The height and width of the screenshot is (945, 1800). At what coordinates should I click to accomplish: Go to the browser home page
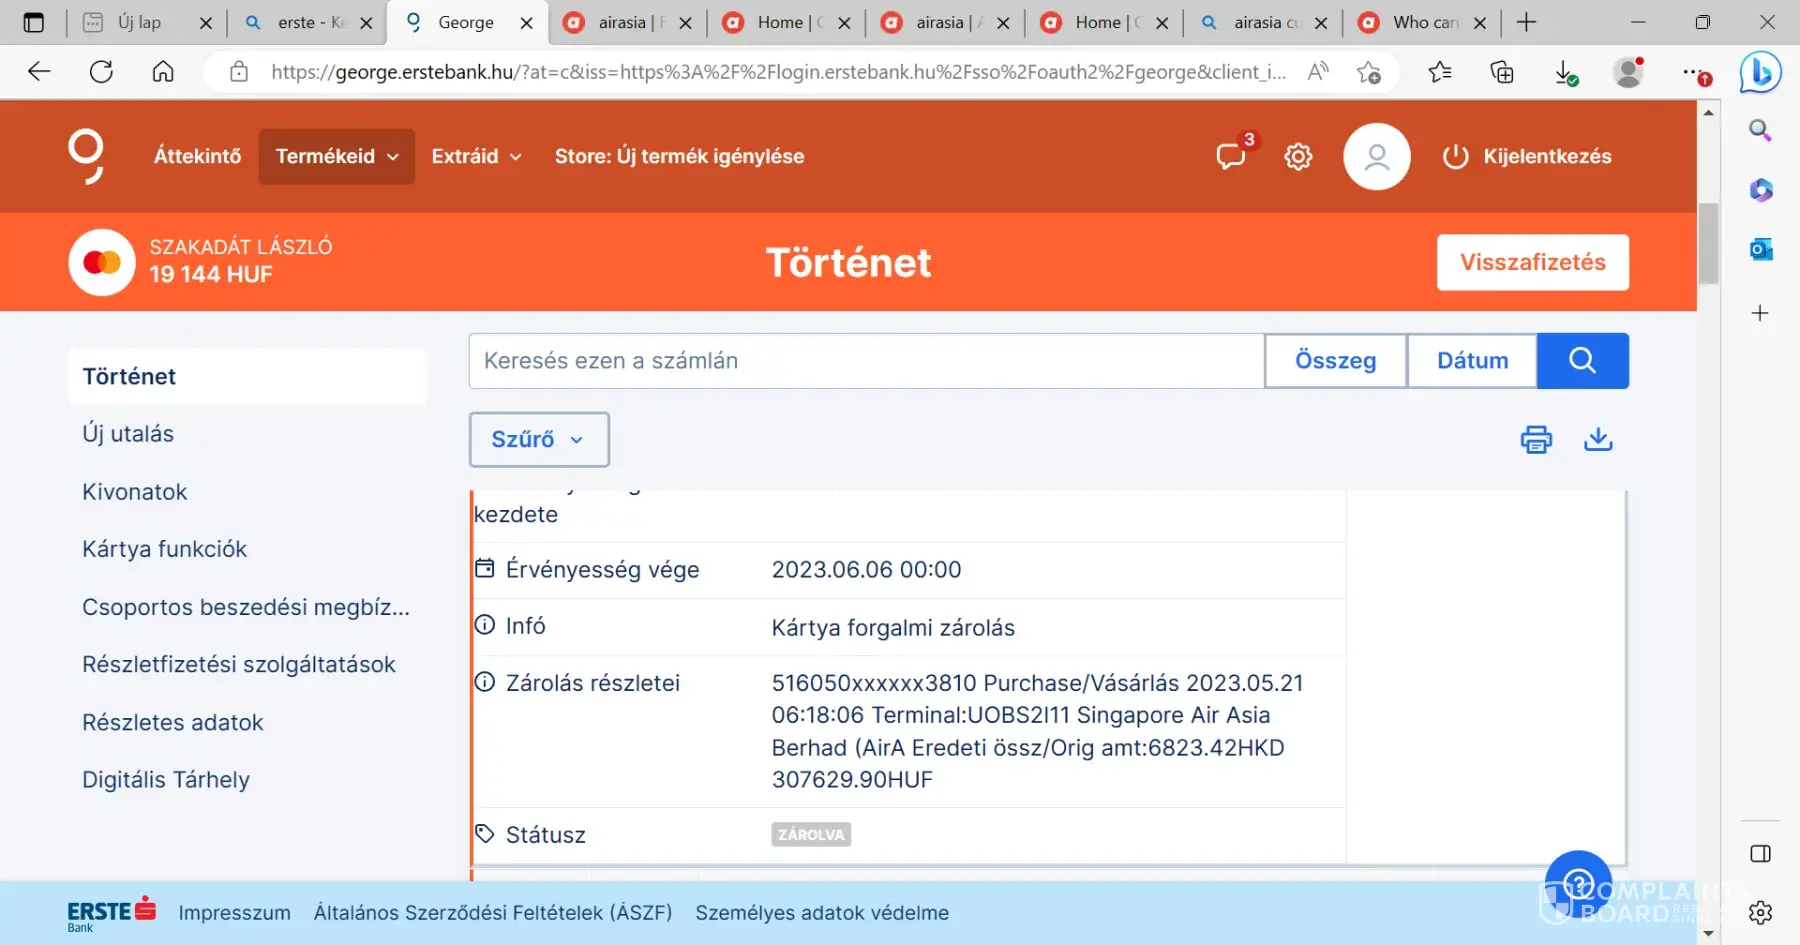[163, 71]
